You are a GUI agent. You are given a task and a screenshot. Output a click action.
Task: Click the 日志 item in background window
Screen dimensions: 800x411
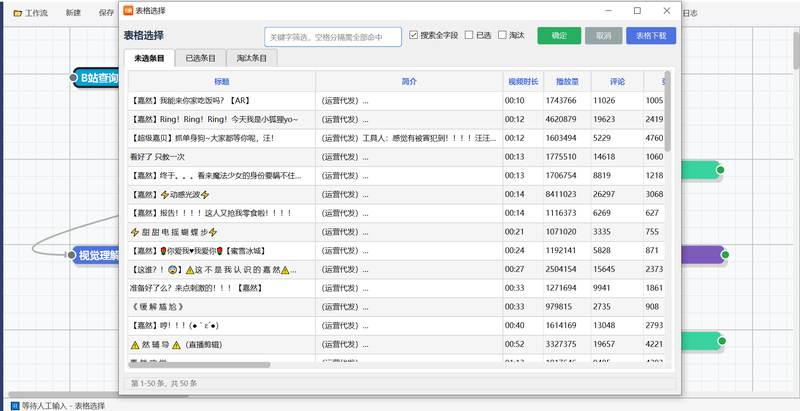690,13
